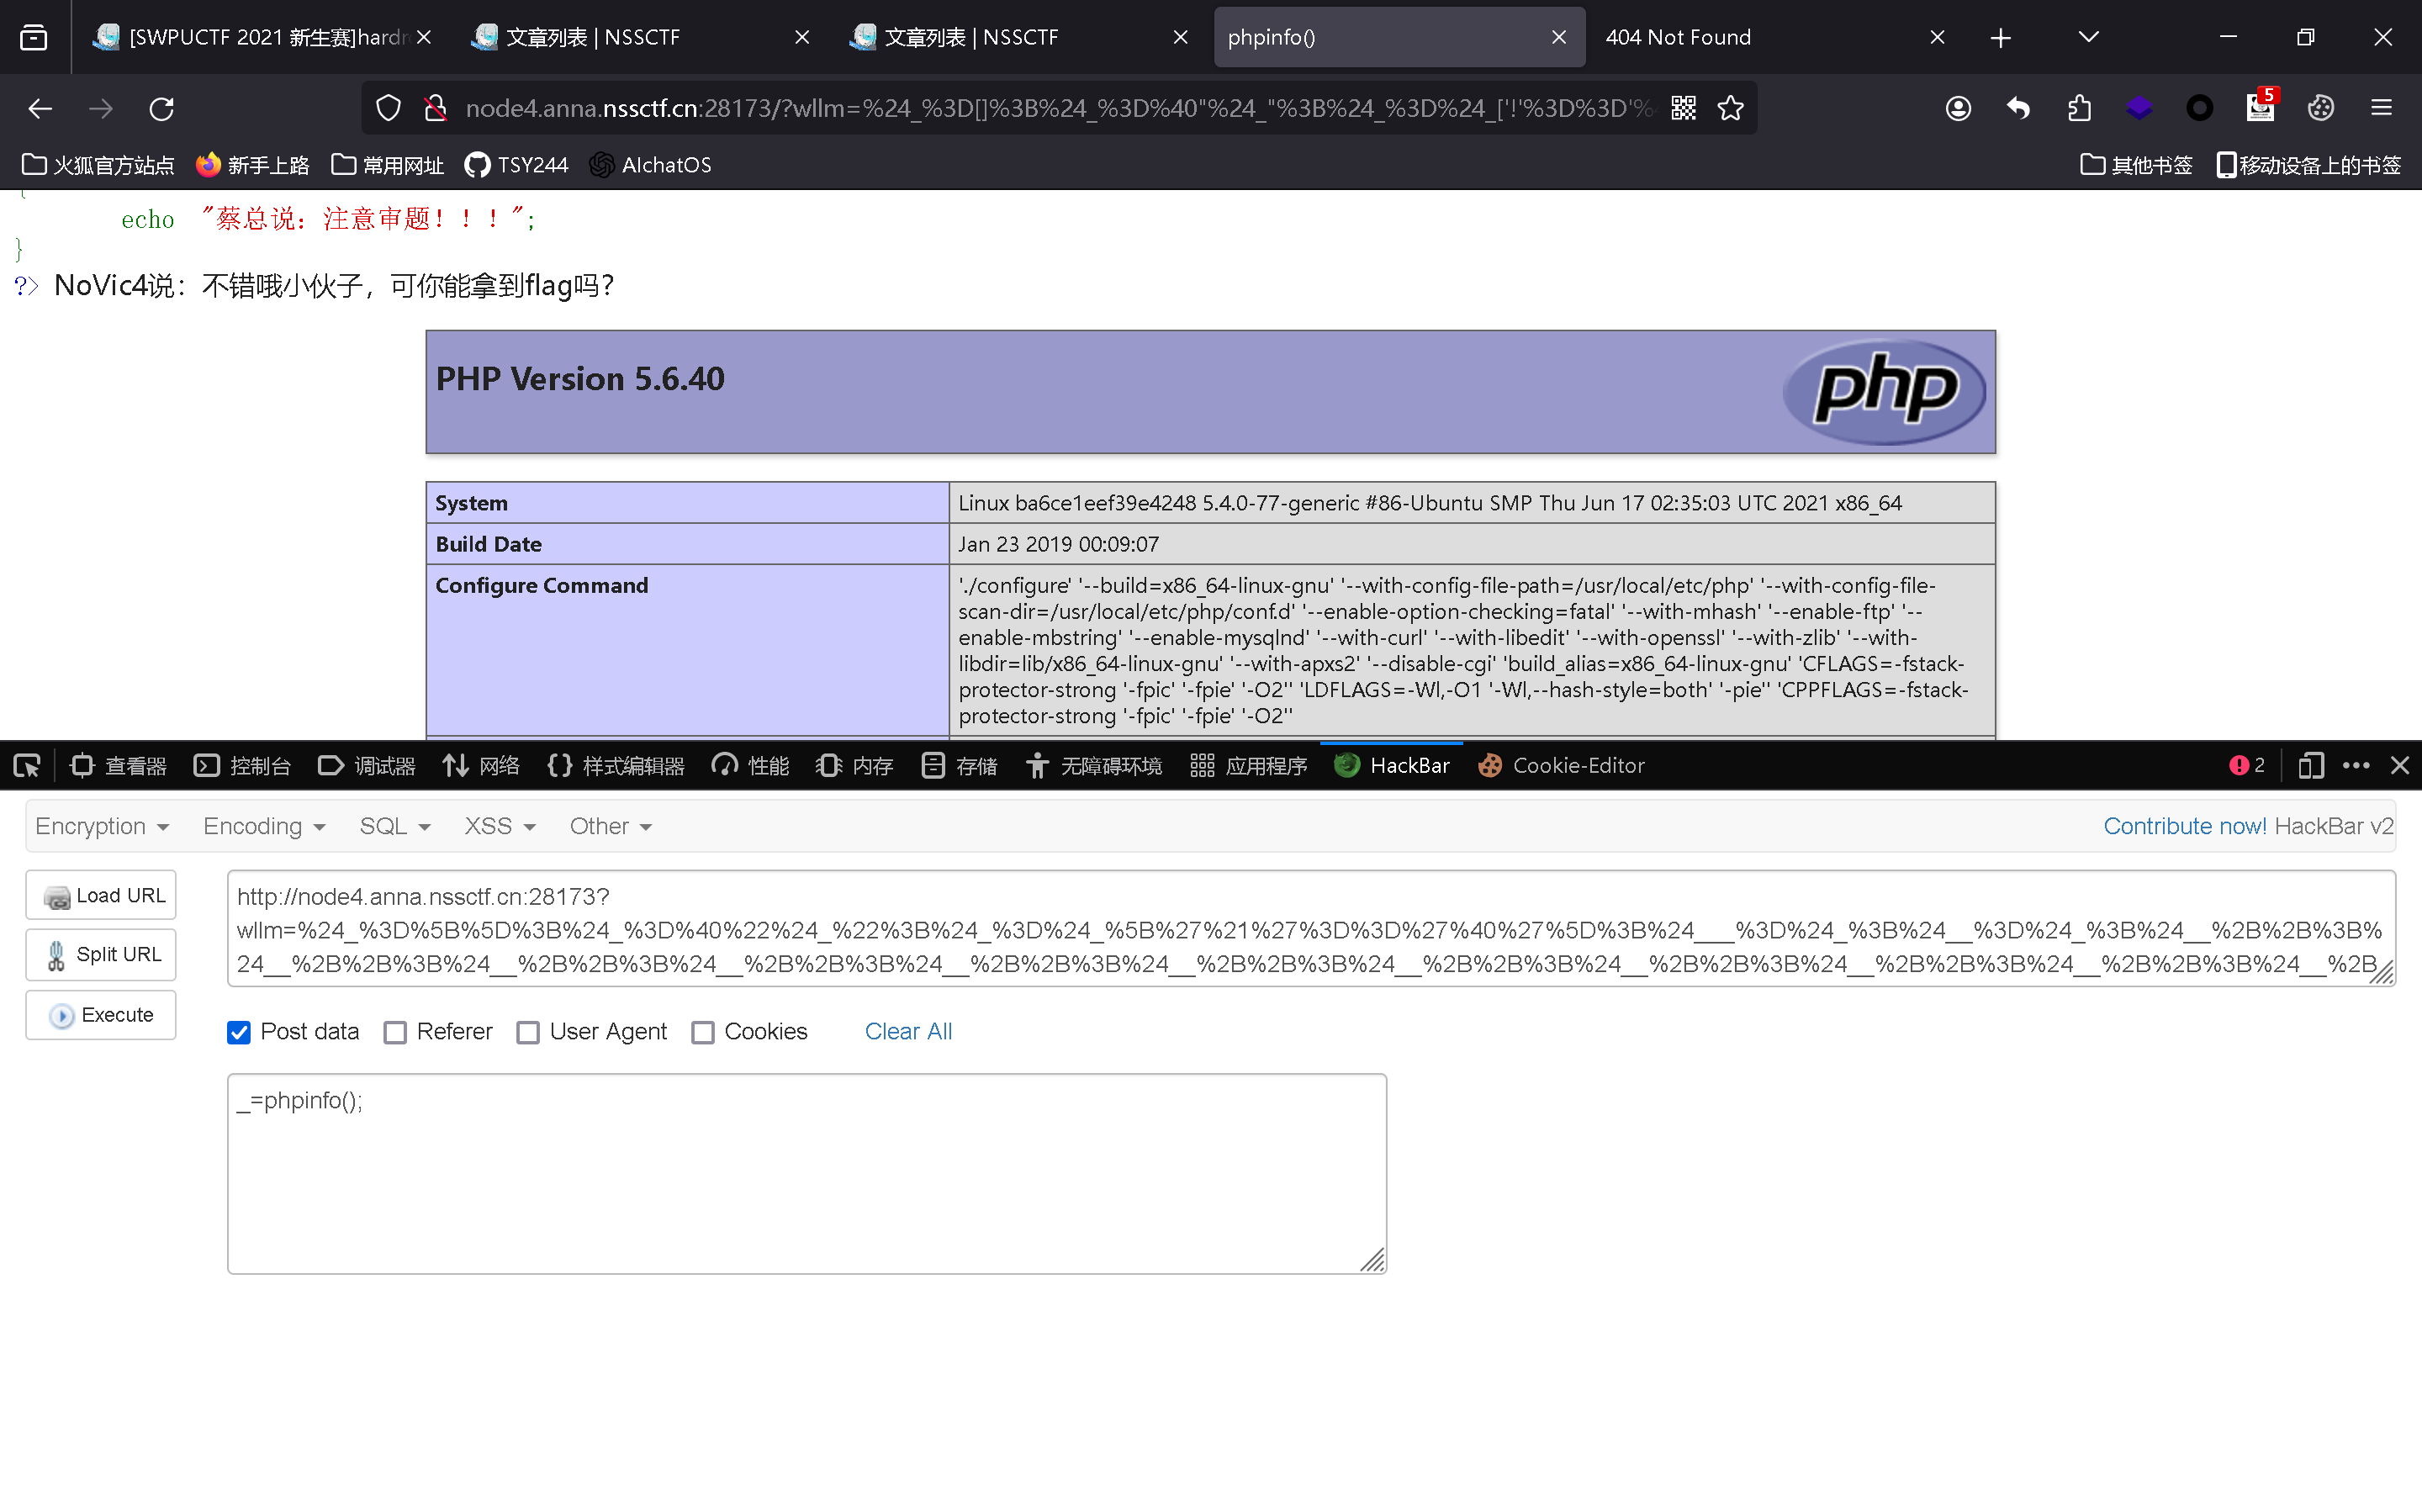This screenshot has height=1512, width=2422.
Task: Toggle the responsive design mode icon
Action: [2310, 766]
